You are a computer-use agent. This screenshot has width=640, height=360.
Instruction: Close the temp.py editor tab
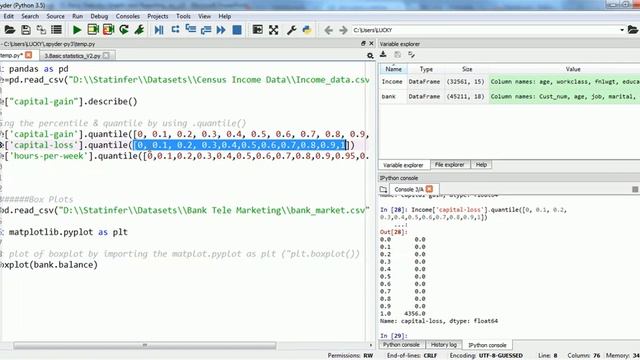pos(29,55)
